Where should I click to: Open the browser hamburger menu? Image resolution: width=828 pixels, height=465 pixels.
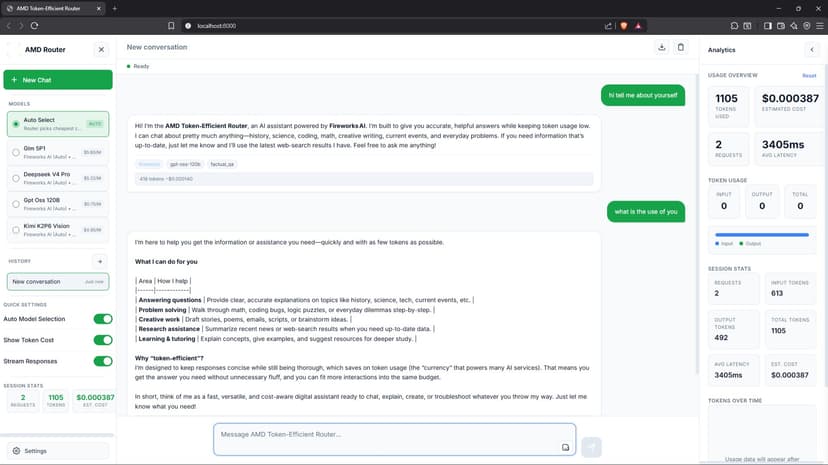click(820, 25)
